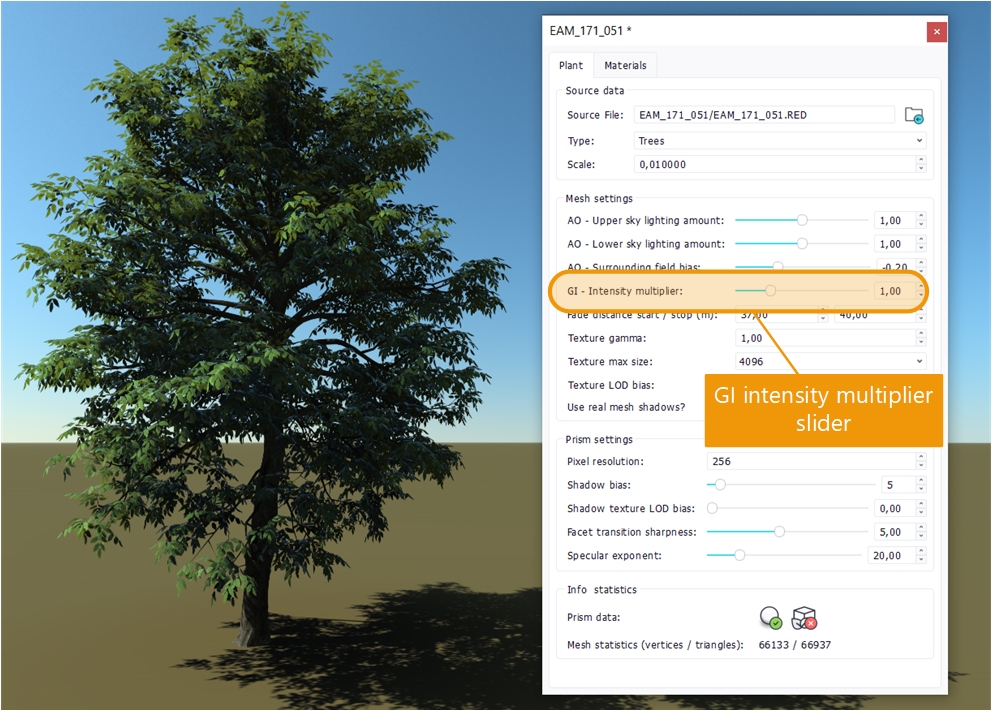Click the Specular exponent value field
This screenshot has height=711, width=992.
888,556
